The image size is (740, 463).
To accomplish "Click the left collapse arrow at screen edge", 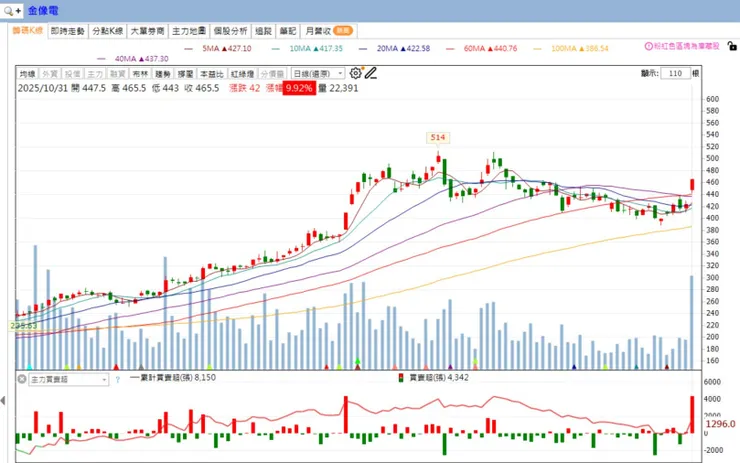I will 3,401.
